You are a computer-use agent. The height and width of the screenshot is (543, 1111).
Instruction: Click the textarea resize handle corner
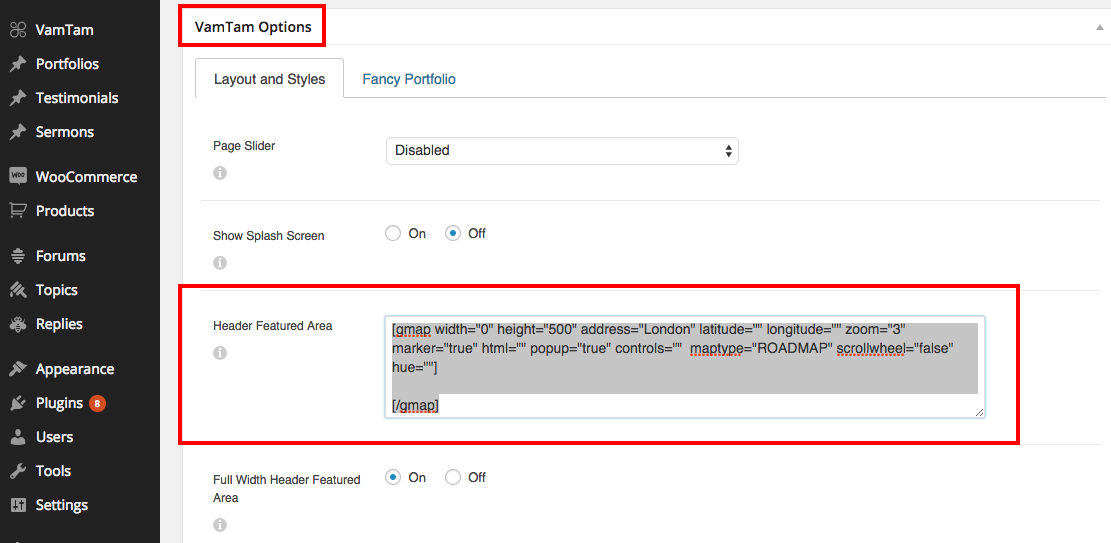[x=979, y=412]
